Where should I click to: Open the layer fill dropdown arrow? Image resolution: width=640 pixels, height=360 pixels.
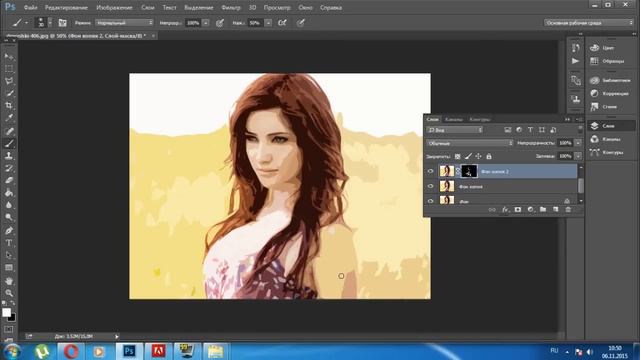[578, 156]
